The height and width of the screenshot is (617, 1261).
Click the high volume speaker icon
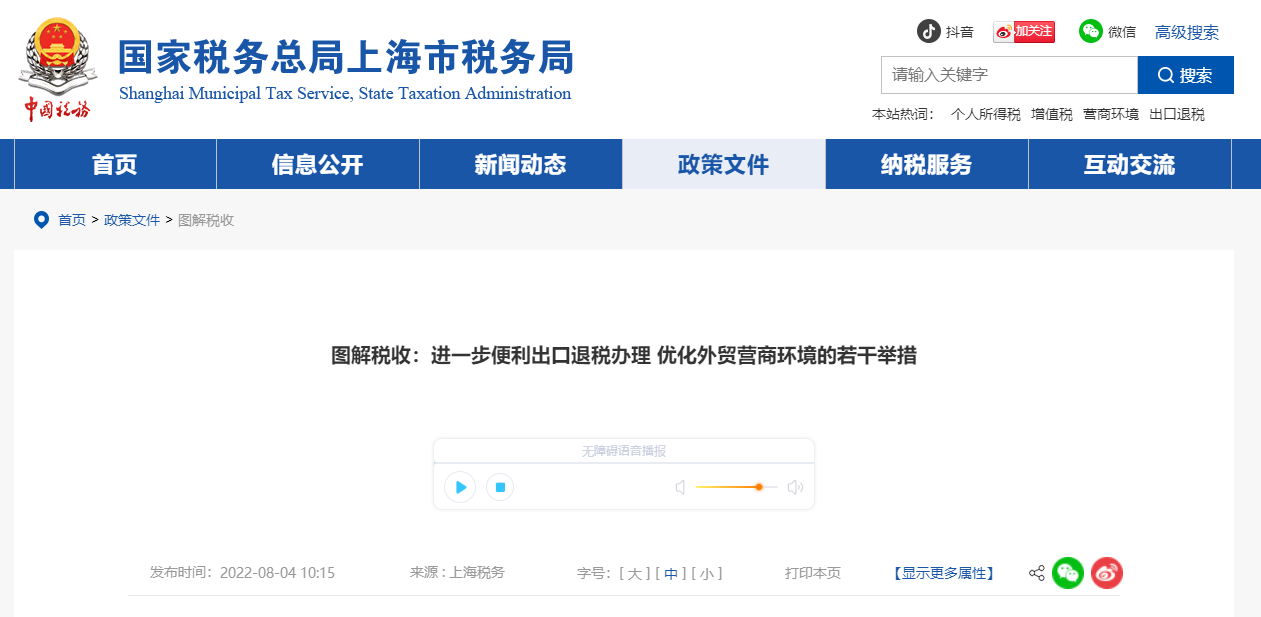coord(795,487)
